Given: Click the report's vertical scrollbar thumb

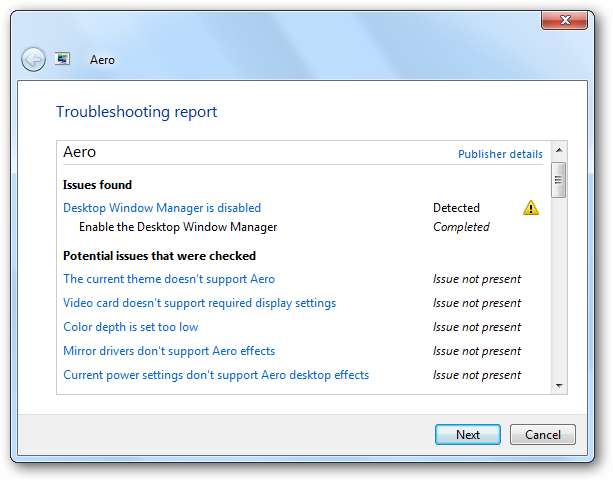Looking at the screenshot, I should [x=559, y=180].
